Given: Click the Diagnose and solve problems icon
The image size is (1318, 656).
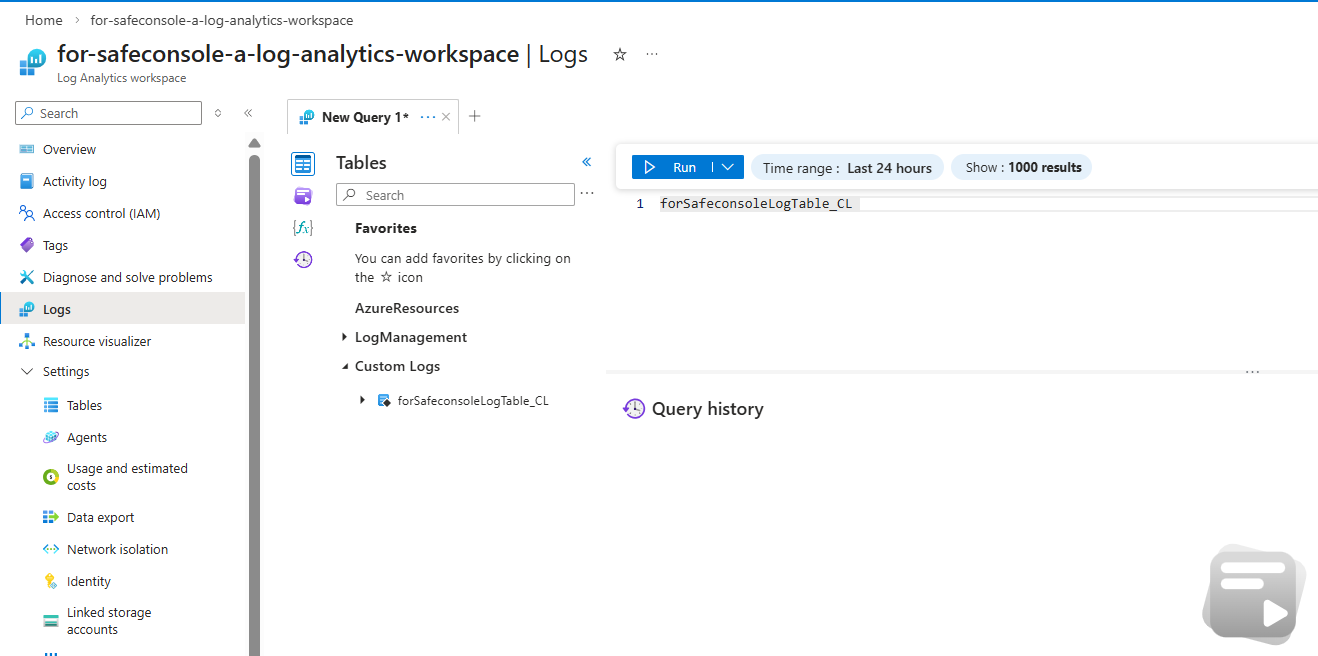Looking at the screenshot, I should tap(27, 277).
